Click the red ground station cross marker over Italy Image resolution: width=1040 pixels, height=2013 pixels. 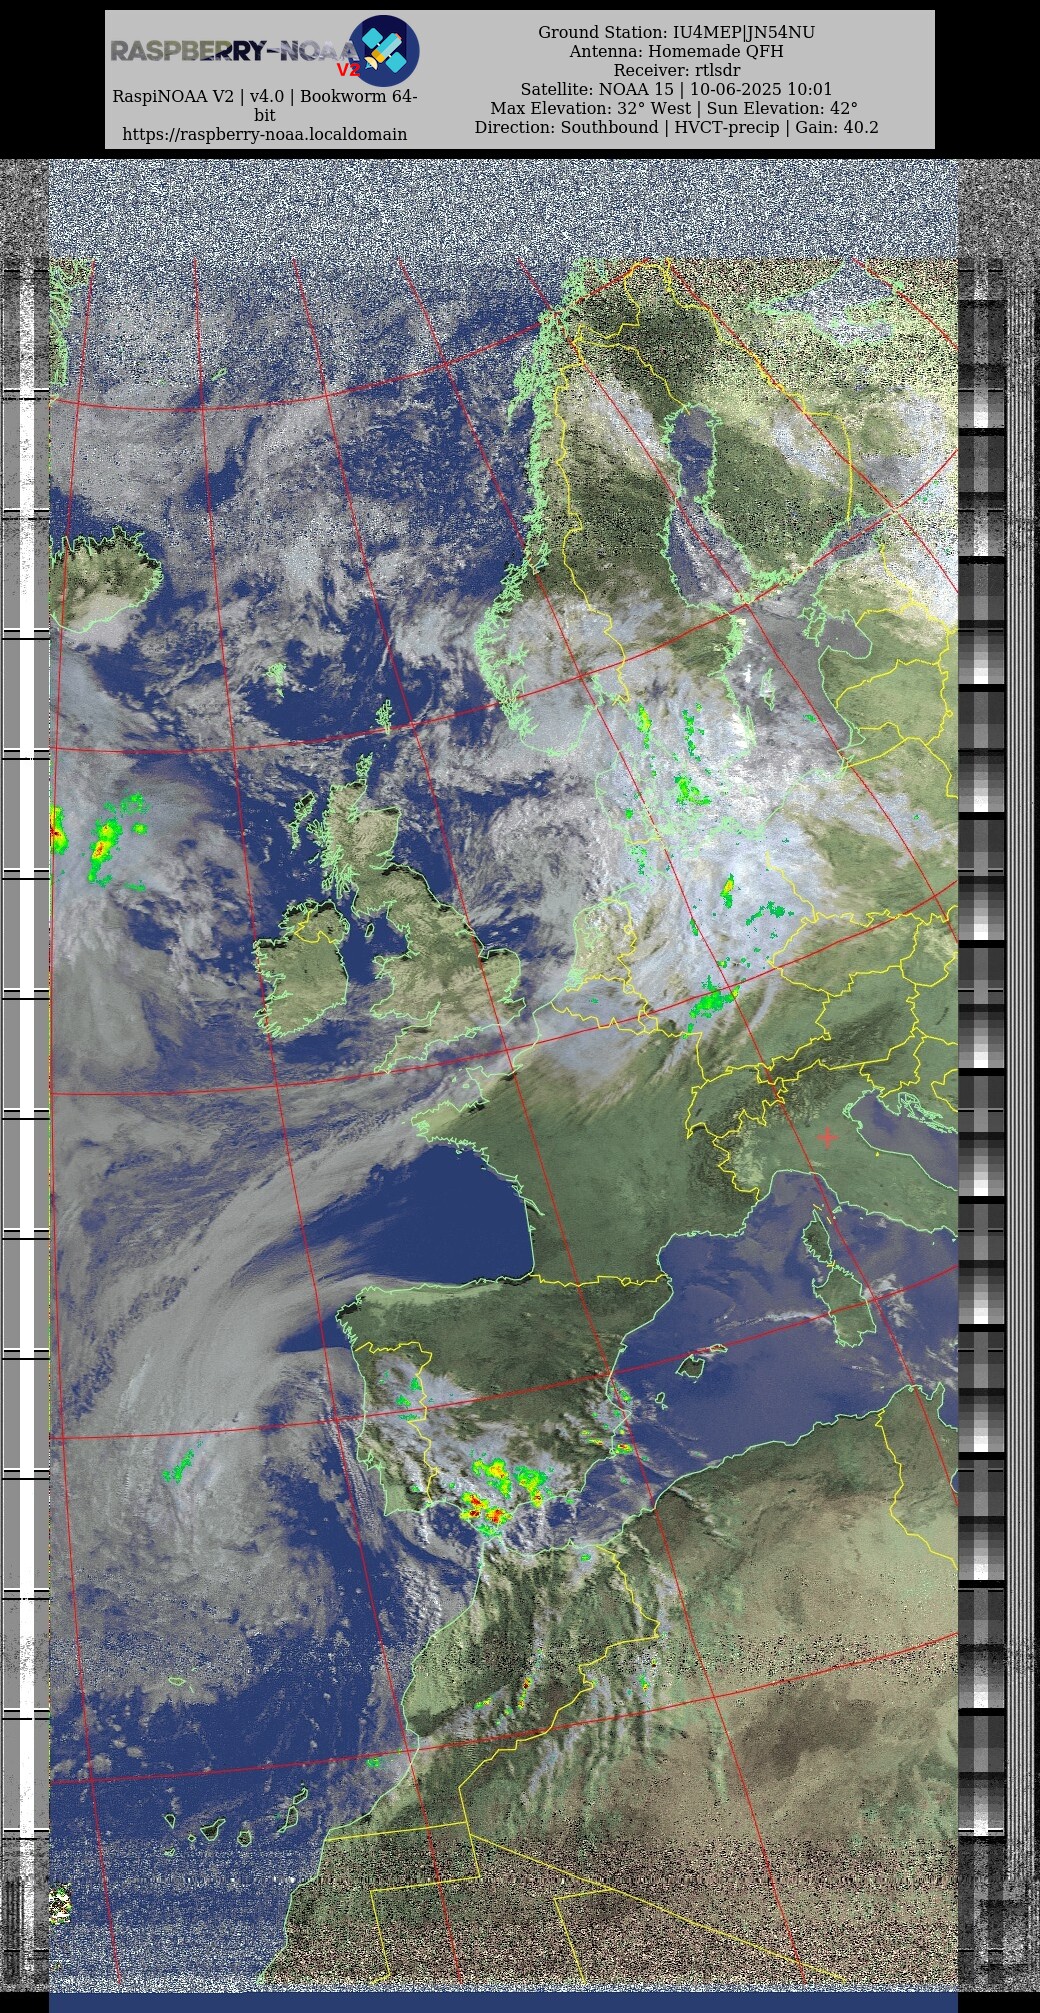(828, 1137)
